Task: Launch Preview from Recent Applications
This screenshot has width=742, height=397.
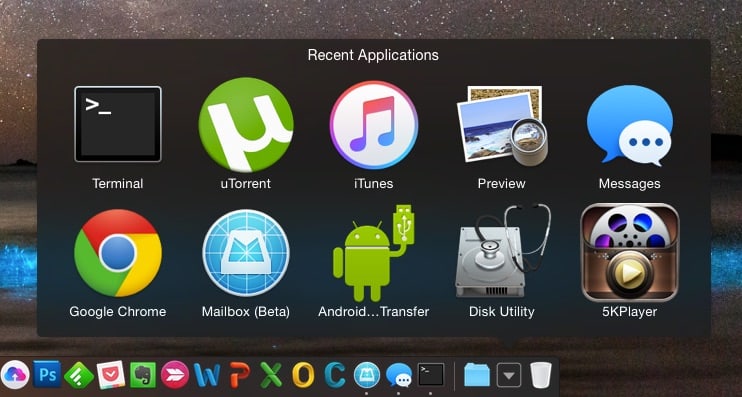Action: pyautogui.click(x=502, y=125)
